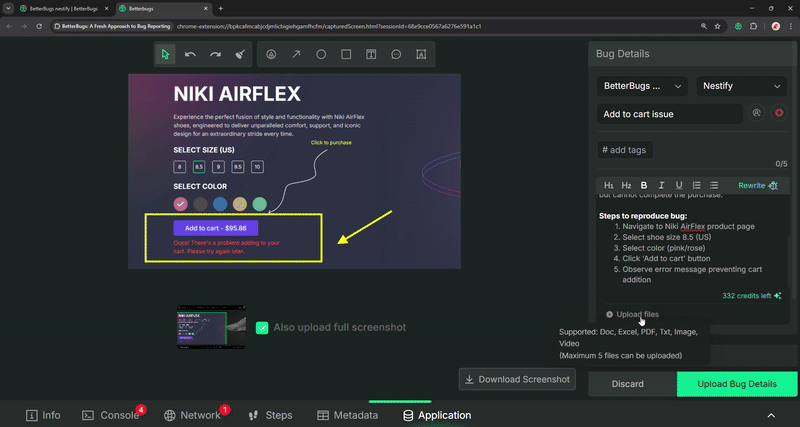800x427 pixels.
Task: Click the add tags input field
Action: [x=624, y=150]
